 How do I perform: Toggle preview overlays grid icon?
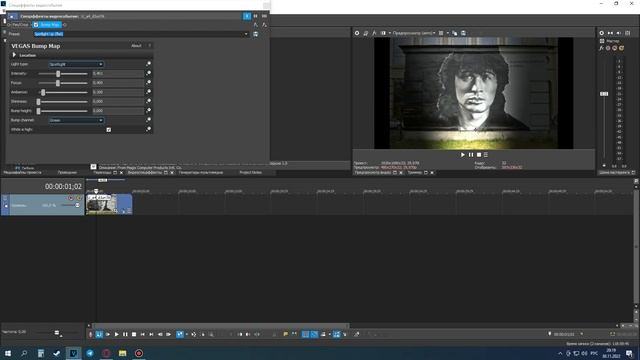[x=441, y=33]
